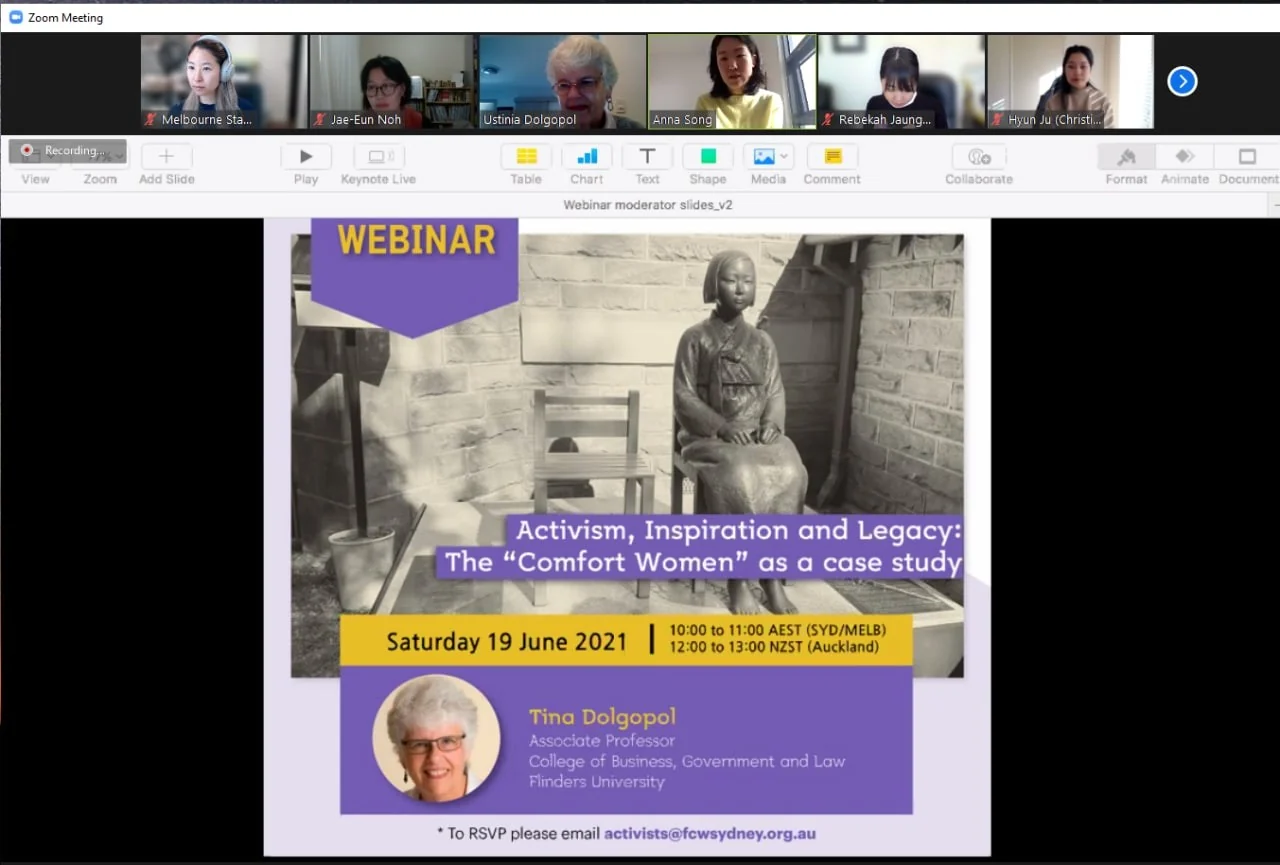Click the Tina Dolgopol name on slide
This screenshot has width=1280, height=865.
pos(602,716)
